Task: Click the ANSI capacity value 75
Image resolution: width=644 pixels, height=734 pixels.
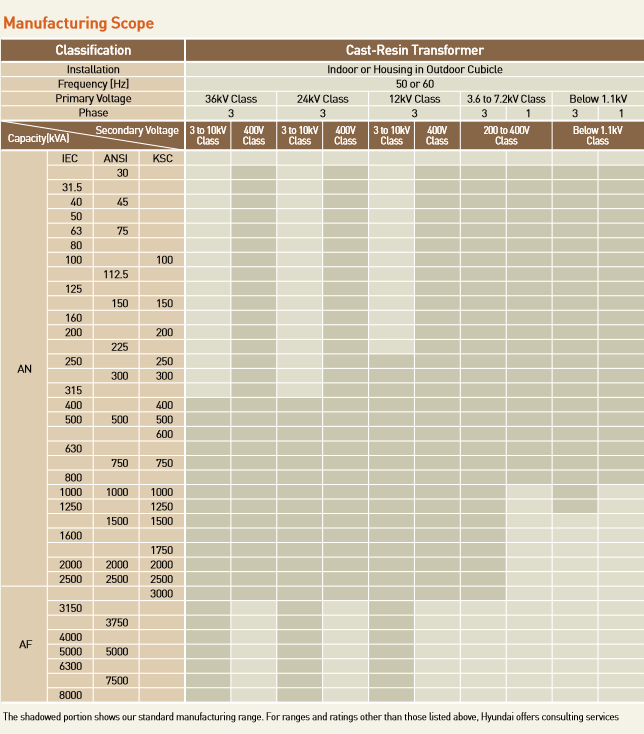Action: tap(122, 231)
